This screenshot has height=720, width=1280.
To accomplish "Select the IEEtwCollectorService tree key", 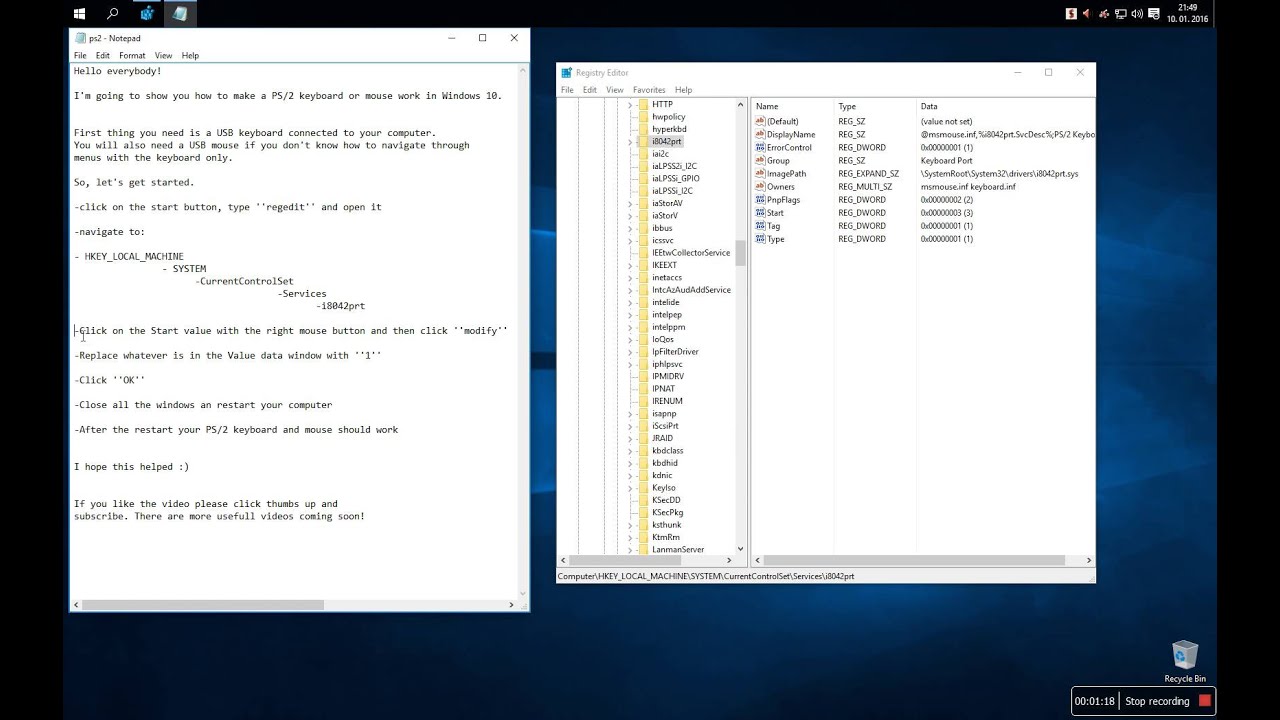I will tap(691, 253).
